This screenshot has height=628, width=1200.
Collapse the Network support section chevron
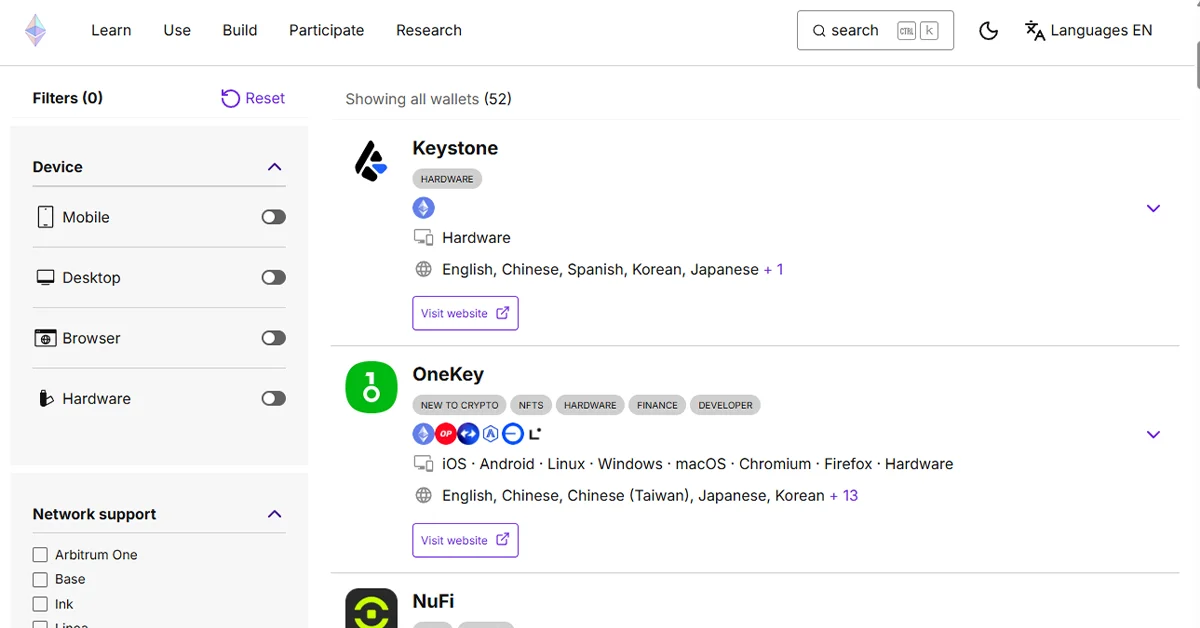pos(275,514)
